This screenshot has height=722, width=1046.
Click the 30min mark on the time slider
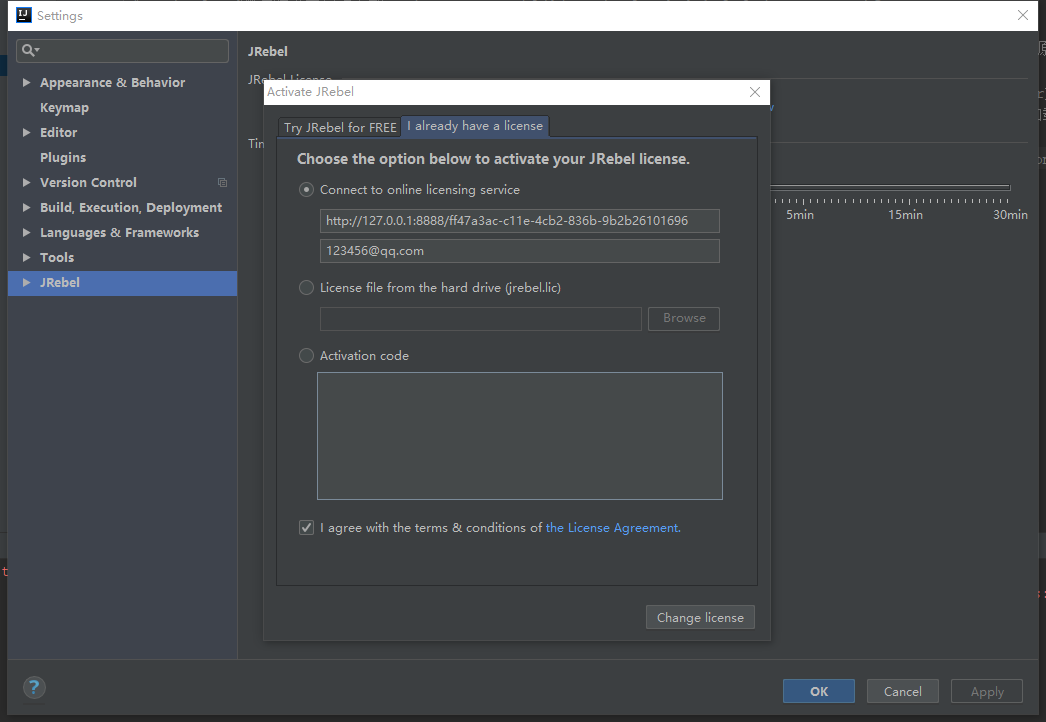point(1010,214)
